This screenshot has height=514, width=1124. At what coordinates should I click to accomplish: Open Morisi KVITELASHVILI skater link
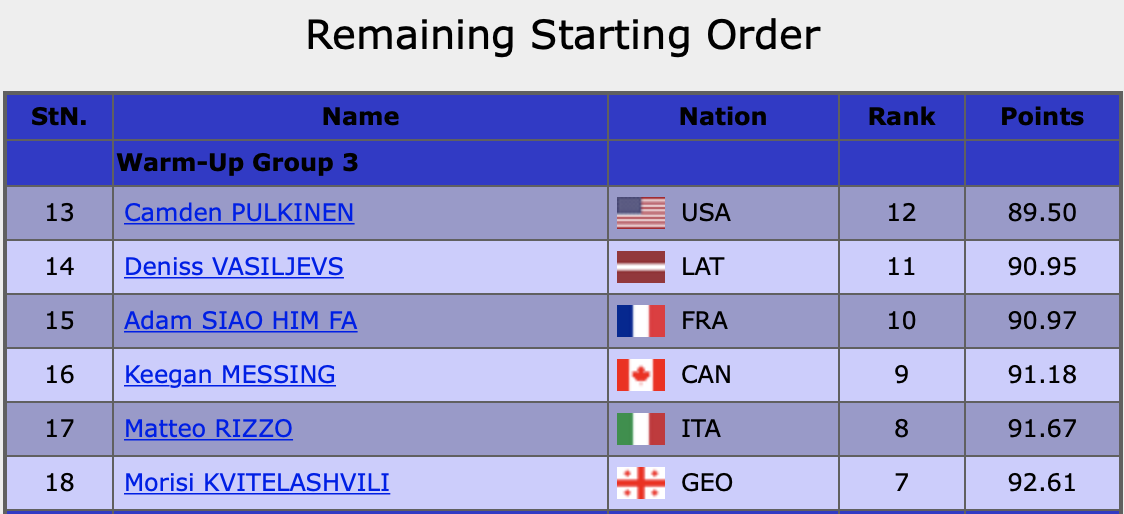tap(257, 483)
